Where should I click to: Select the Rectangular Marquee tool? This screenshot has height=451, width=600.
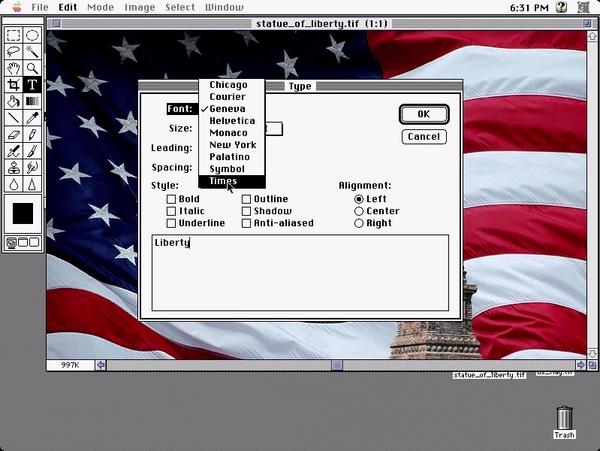[14, 35]
